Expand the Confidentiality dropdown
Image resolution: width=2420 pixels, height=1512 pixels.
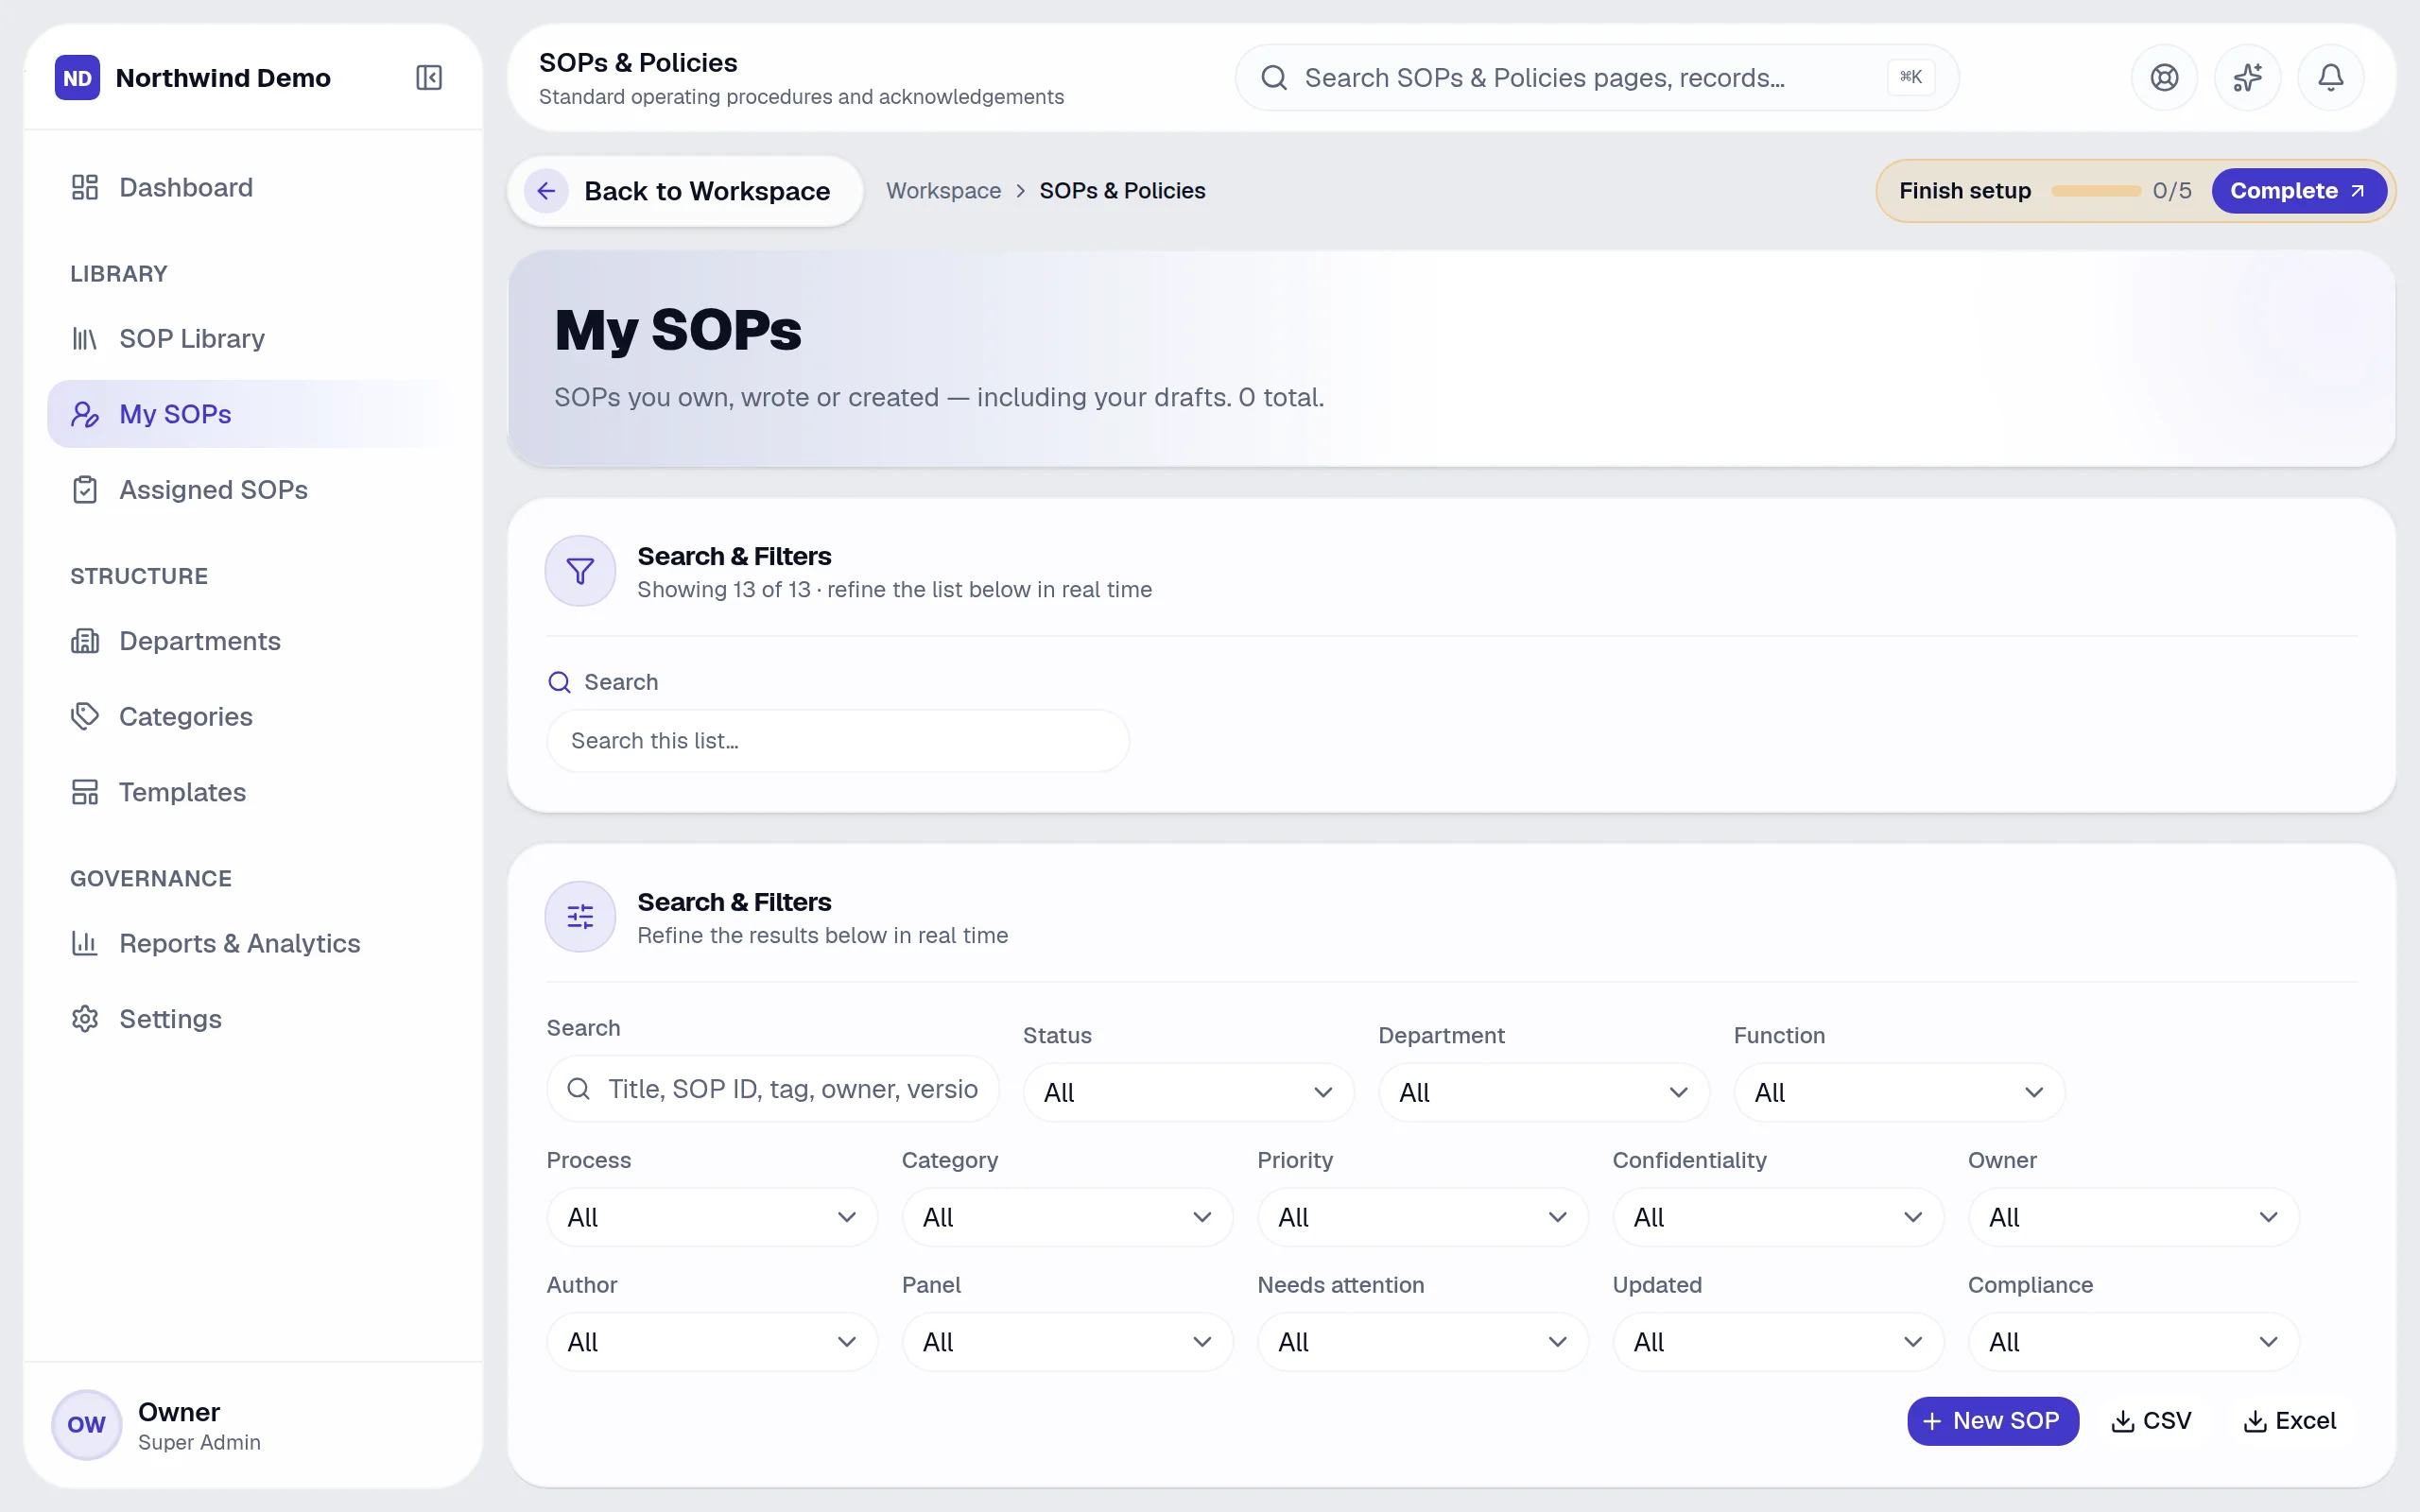click(x=1778, y=1217)
